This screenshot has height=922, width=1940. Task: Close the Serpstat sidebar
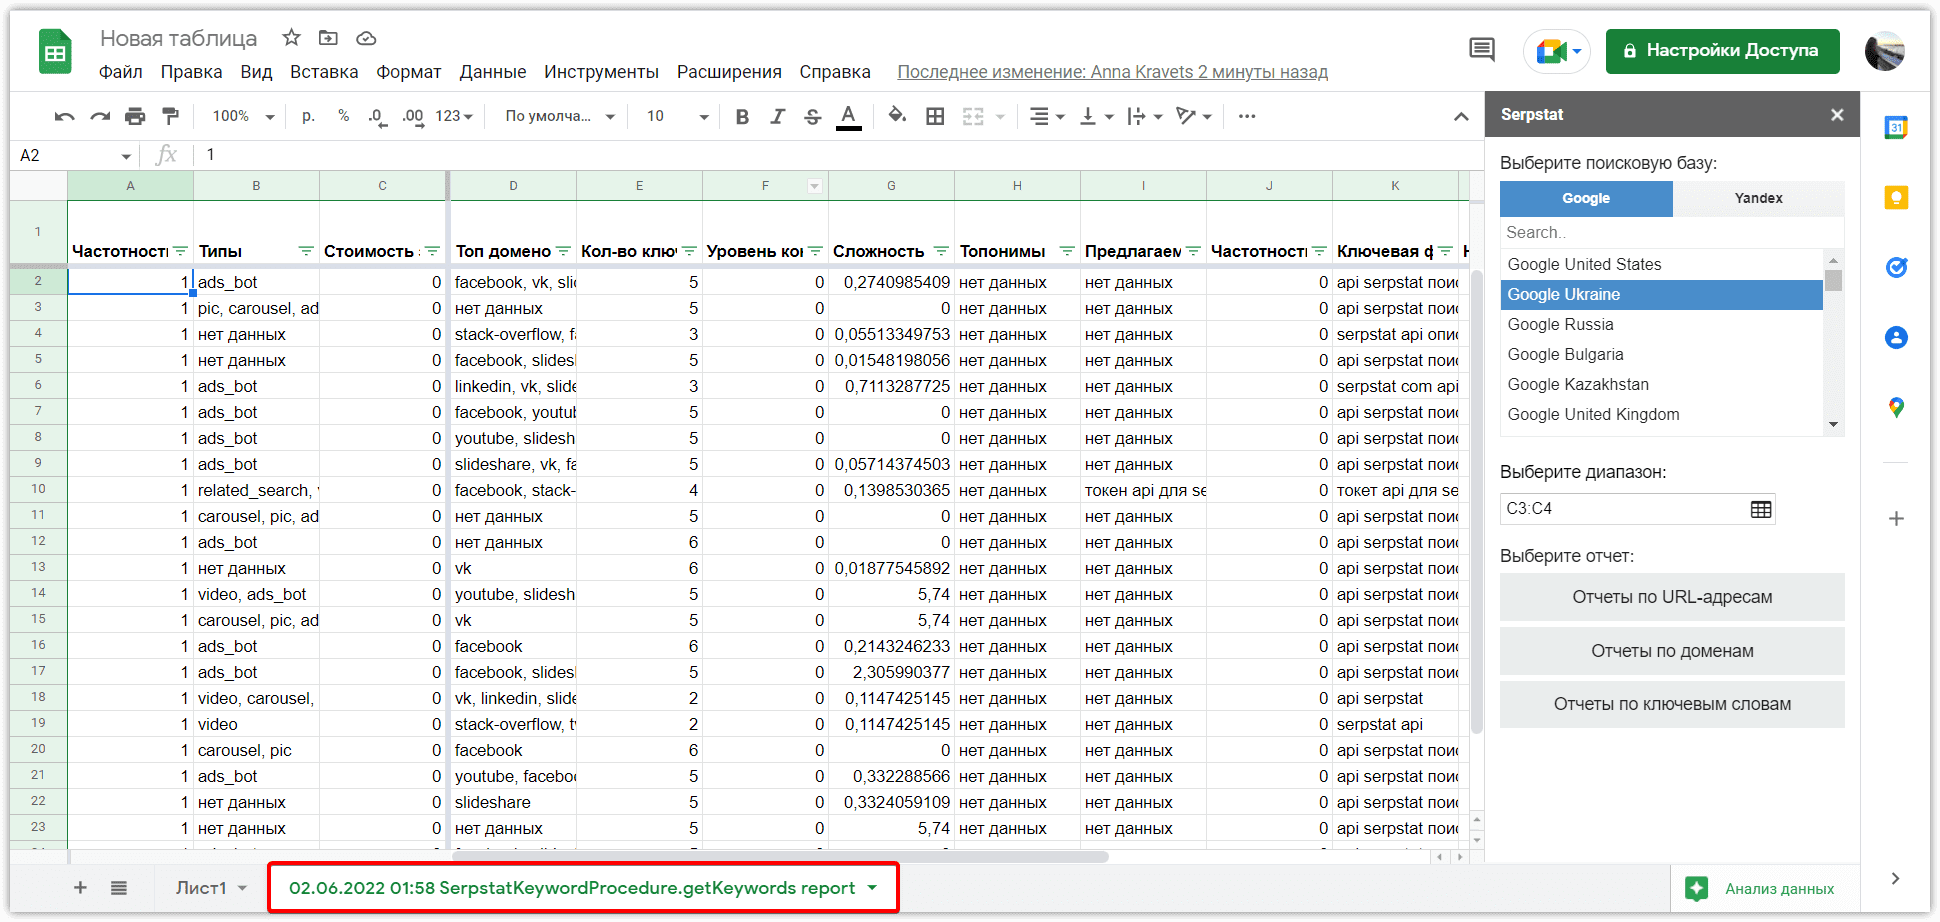click(x=1837, y=115)
